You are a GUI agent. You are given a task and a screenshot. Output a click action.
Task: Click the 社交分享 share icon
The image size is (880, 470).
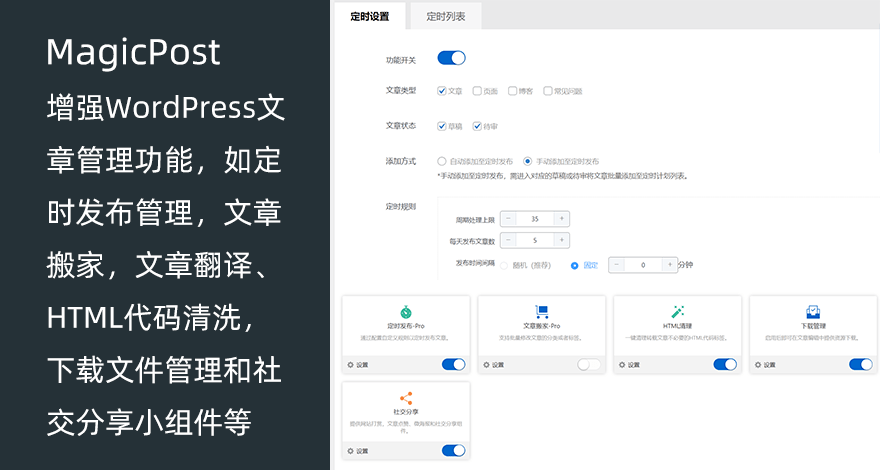pyautogui.click(x=406, y=398)
